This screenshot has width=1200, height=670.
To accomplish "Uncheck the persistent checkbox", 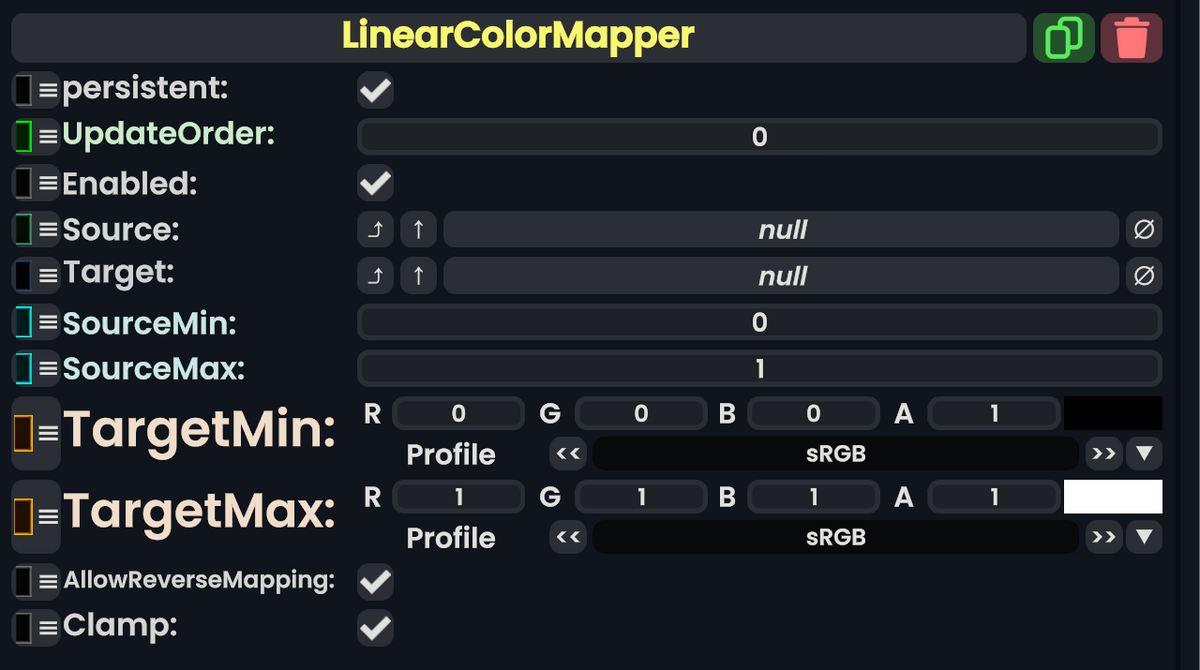I will point(374,90).
